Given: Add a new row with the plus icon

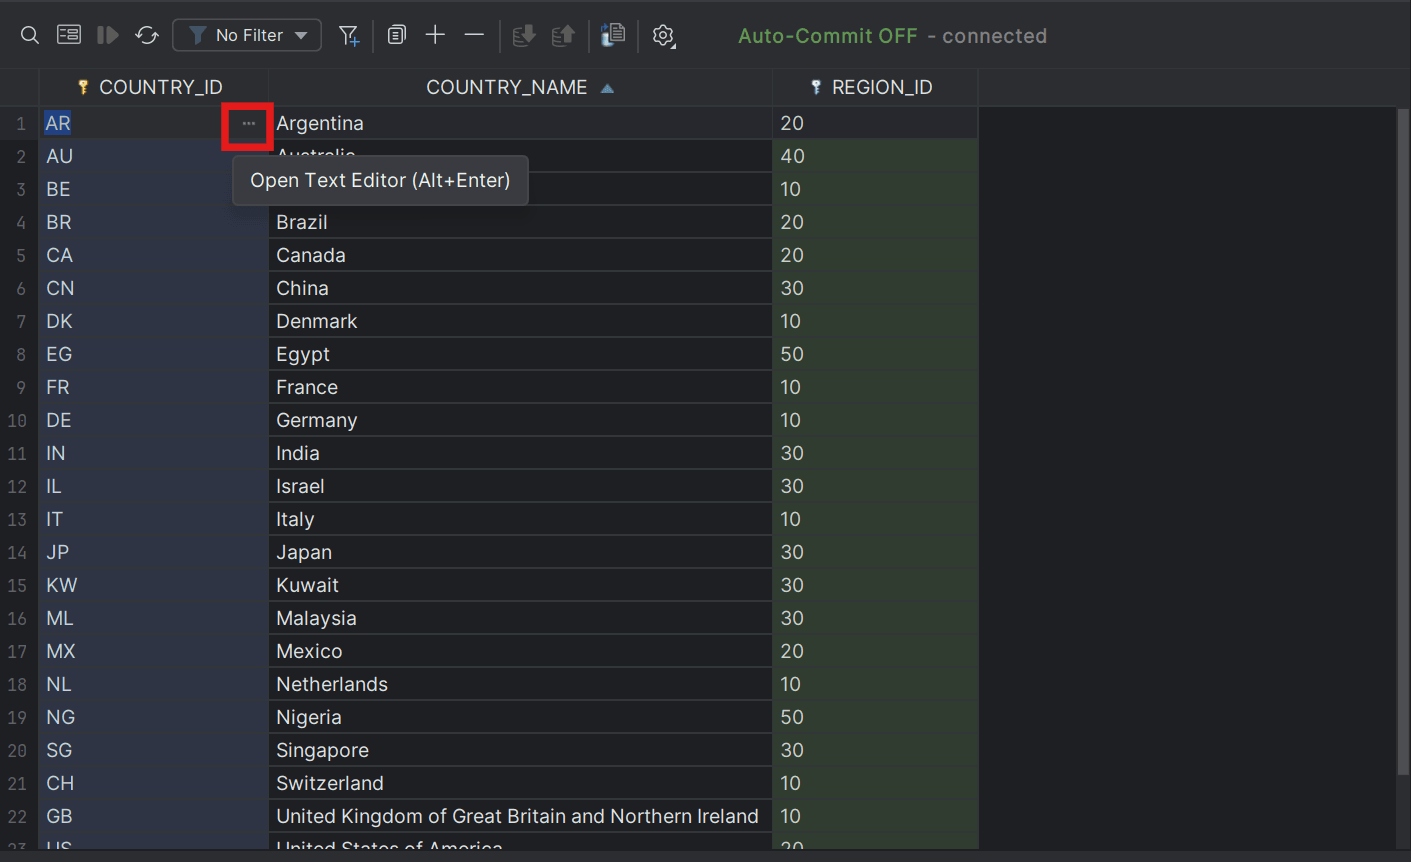Looking at the screenshot, I should click(x=435, y=34).
